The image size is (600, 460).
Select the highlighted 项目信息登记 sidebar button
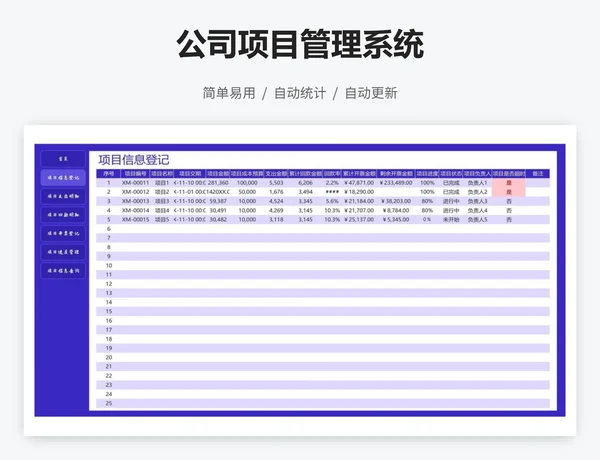pyautogui.click(x=63, y=178)
